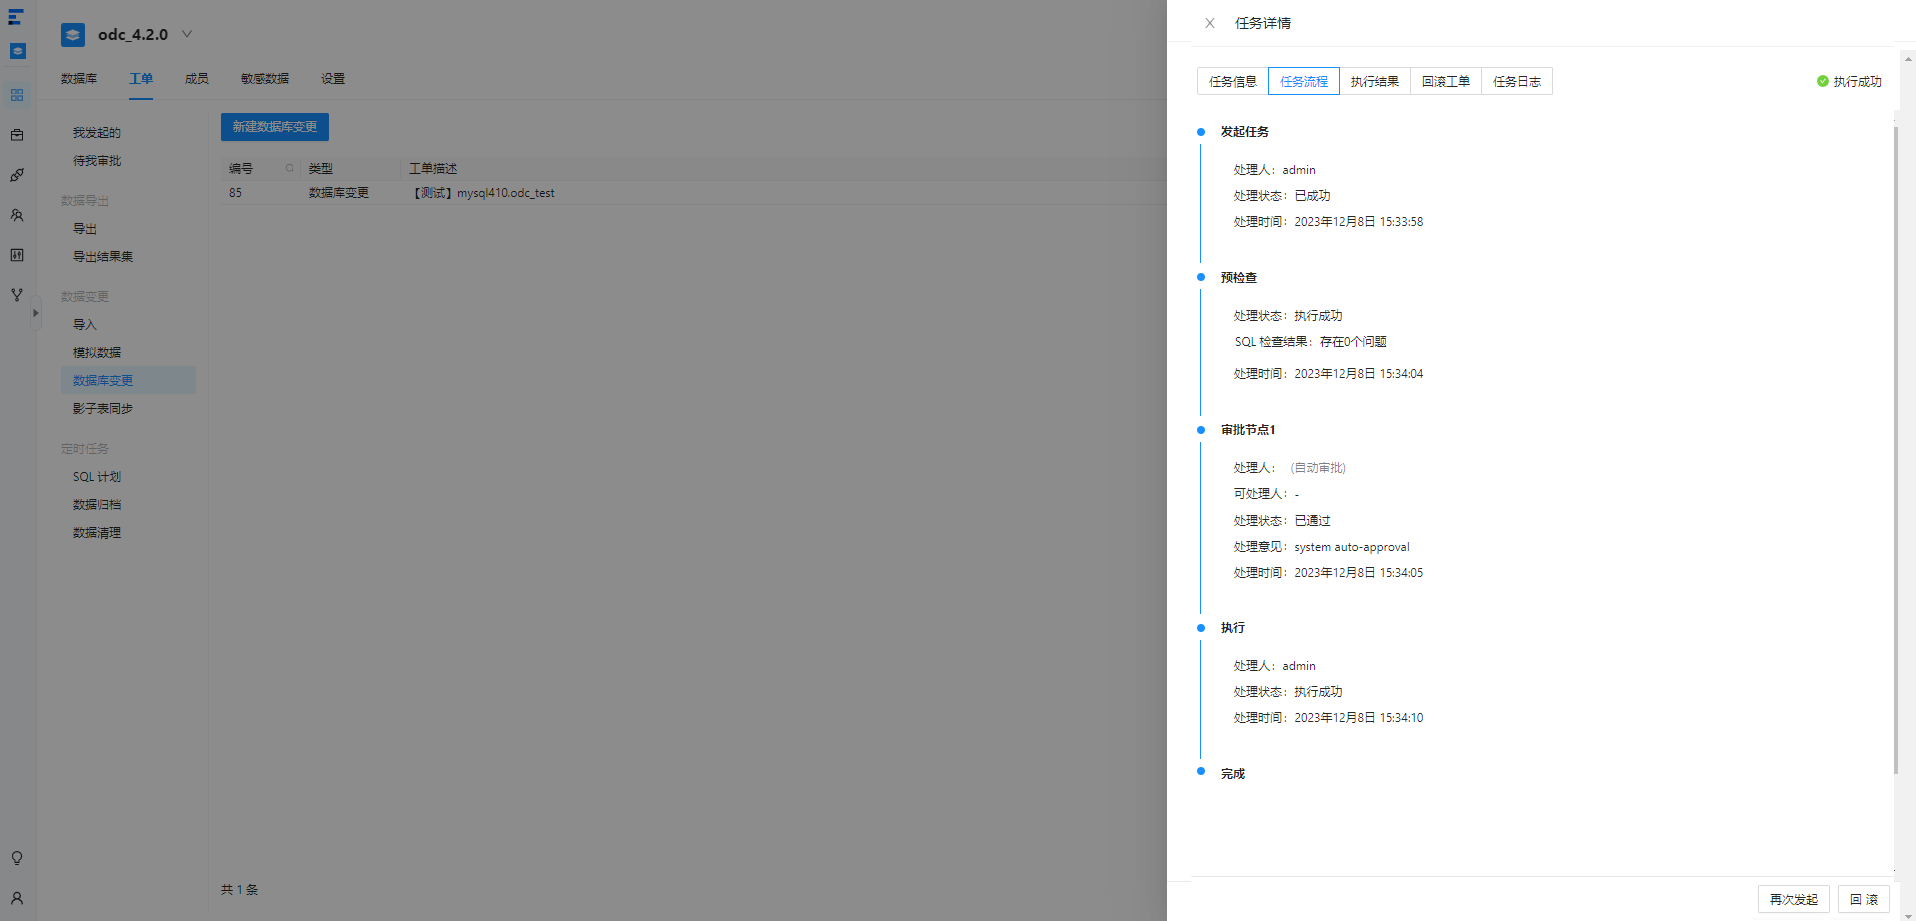The width and height of the screenshot is (1916, 921).
Task: Click the lightbulb help icon
Action: (17, 858)
